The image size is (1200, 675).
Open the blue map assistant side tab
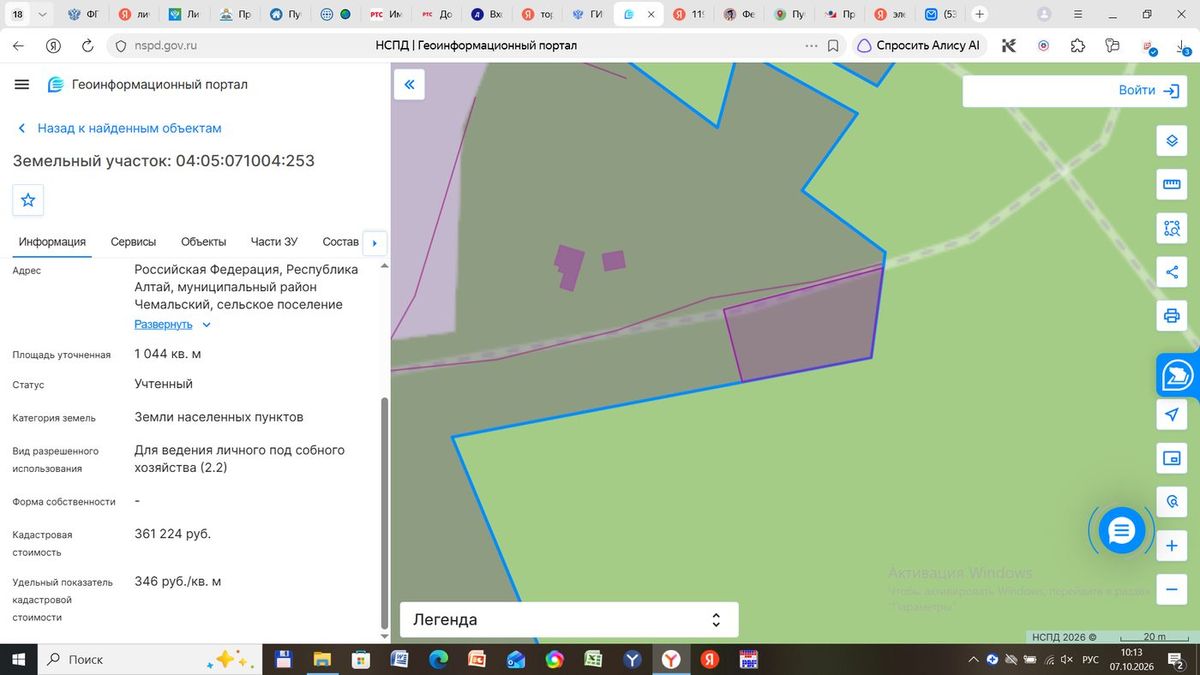point(1178,376)
